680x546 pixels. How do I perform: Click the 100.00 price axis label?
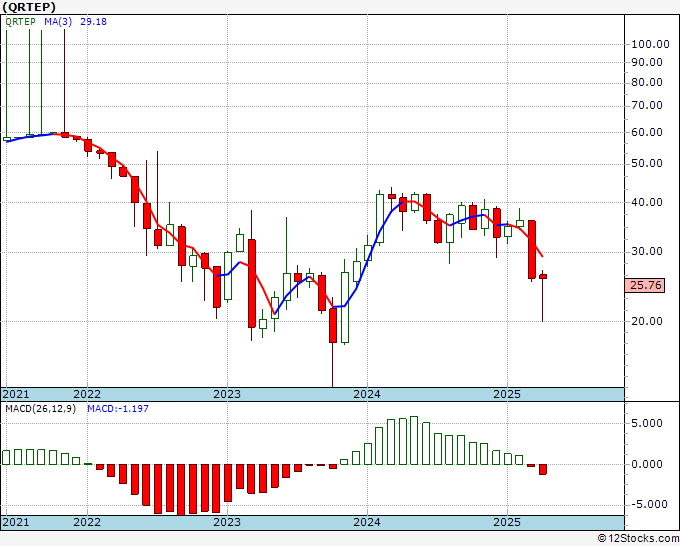click(x=650, y=44)
